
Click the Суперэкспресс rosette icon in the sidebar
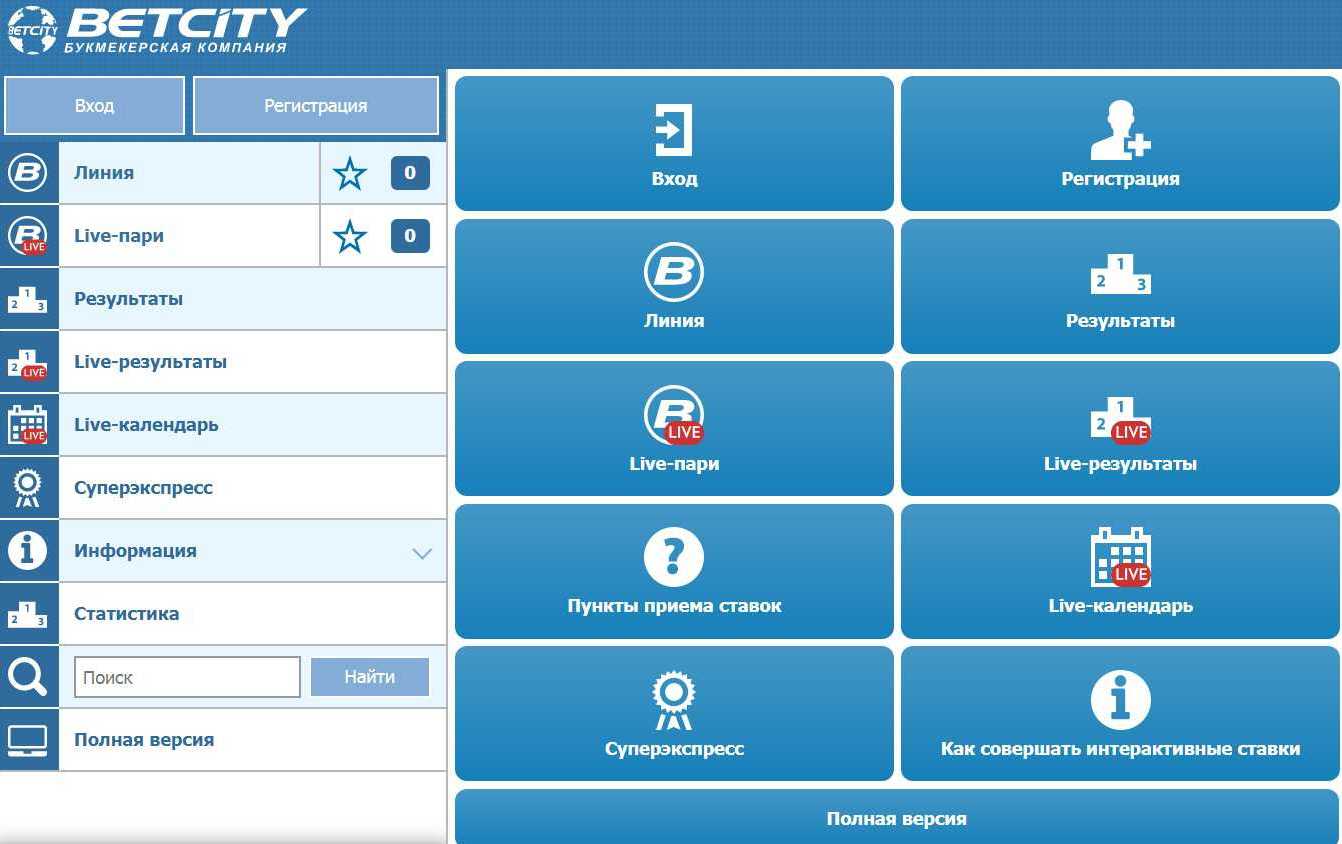(28, 488)
